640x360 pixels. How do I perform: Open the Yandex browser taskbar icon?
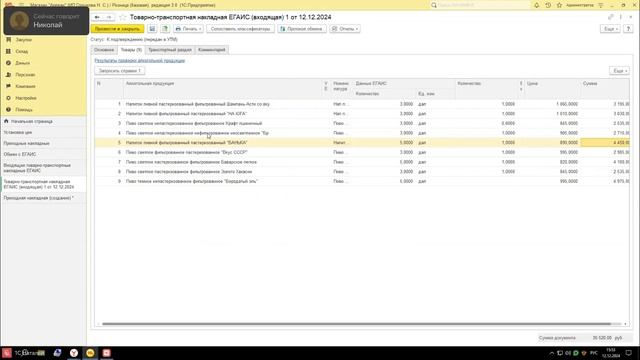coord(74,353)
